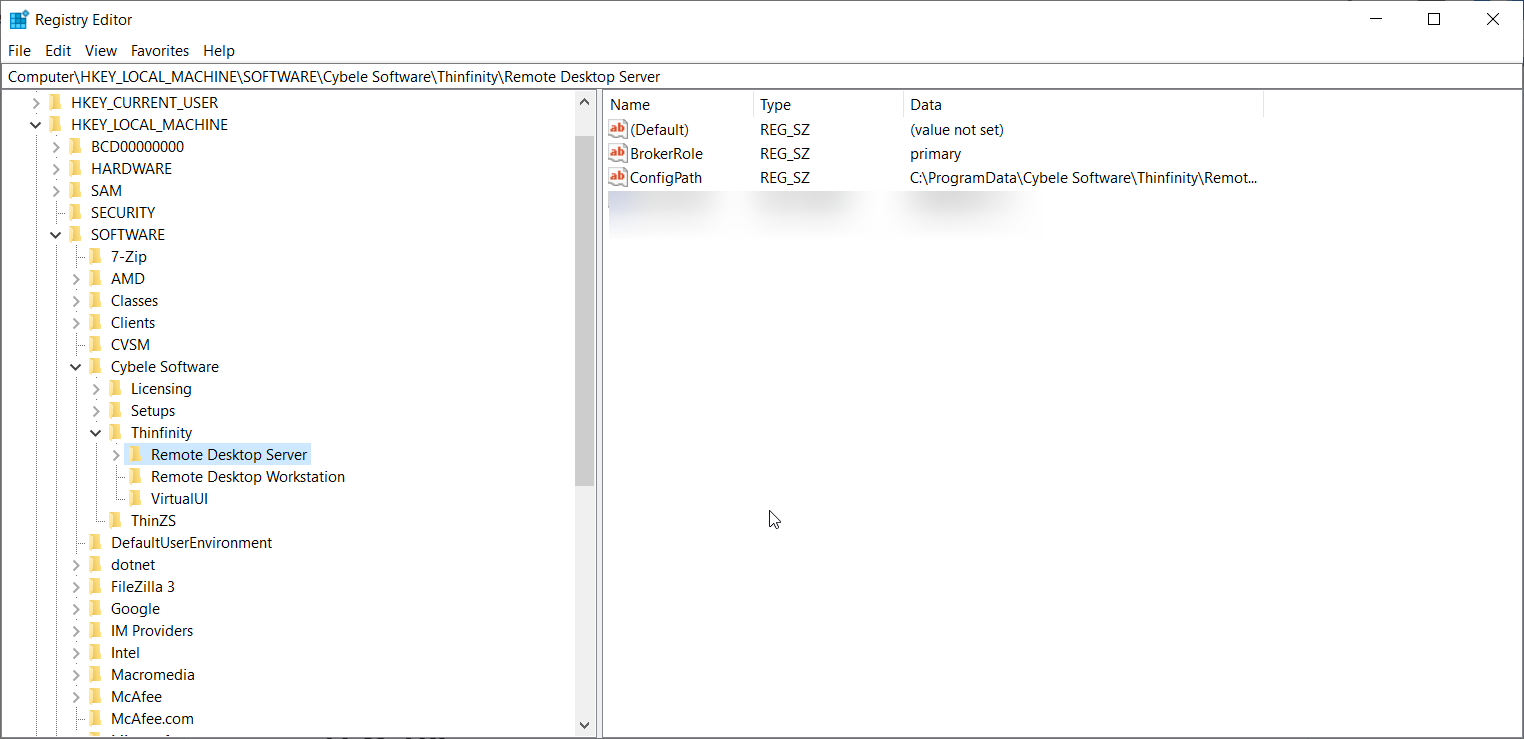Expand the HKEY_CURRENT_USER key
1524x739 pixels.
pos(36,102)
